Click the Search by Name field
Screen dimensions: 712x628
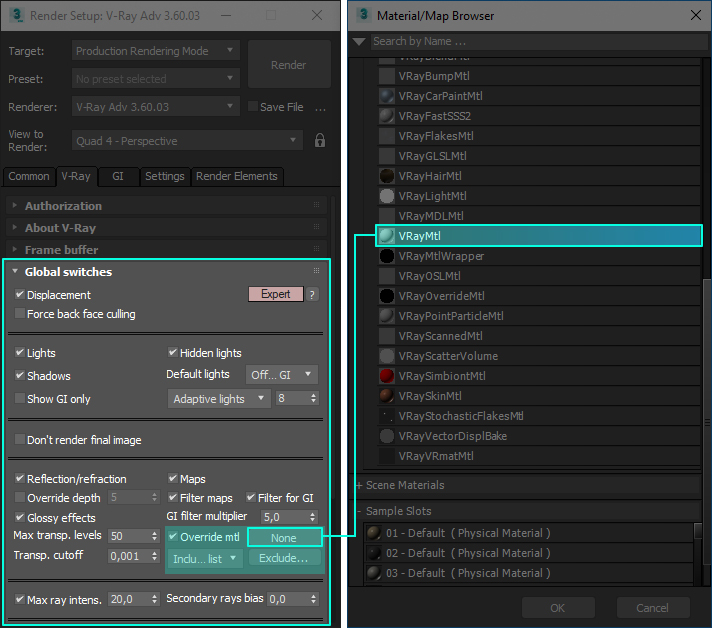pyautogui.click(x=539, y=41)
